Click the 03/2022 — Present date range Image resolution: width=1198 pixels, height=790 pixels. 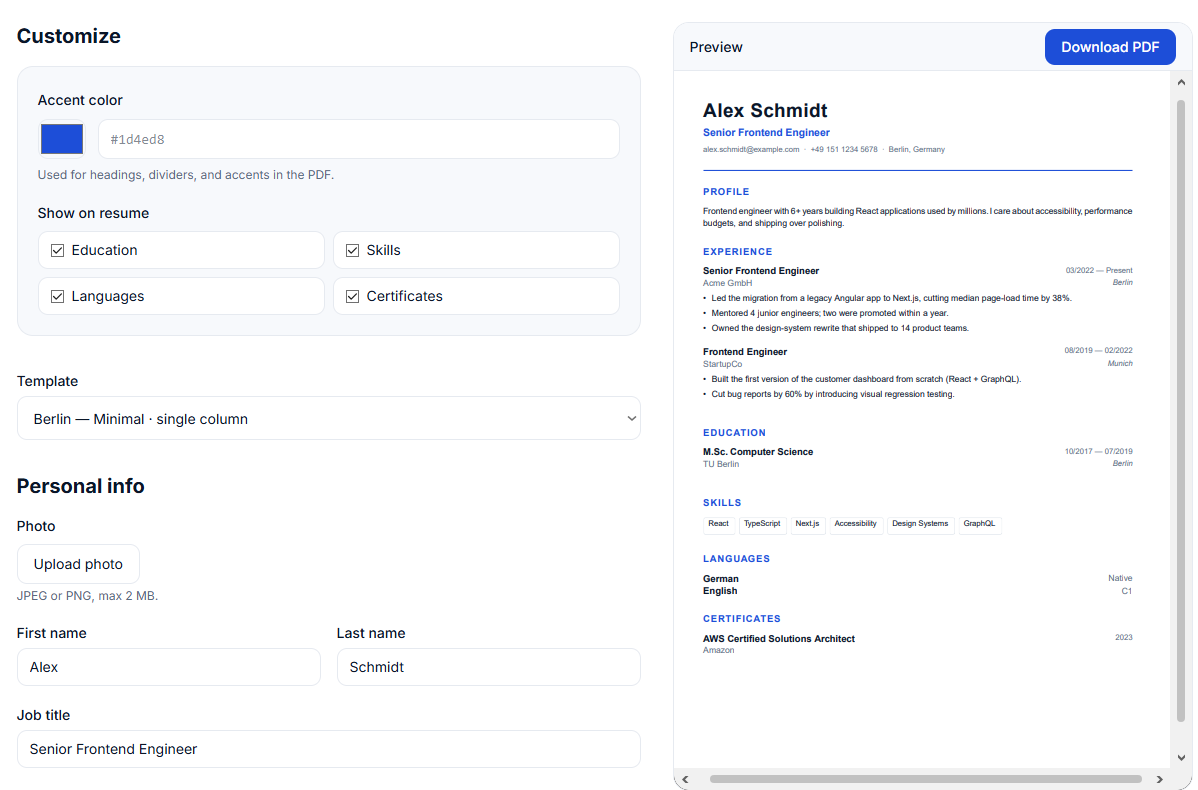(x=1099, y=270)
